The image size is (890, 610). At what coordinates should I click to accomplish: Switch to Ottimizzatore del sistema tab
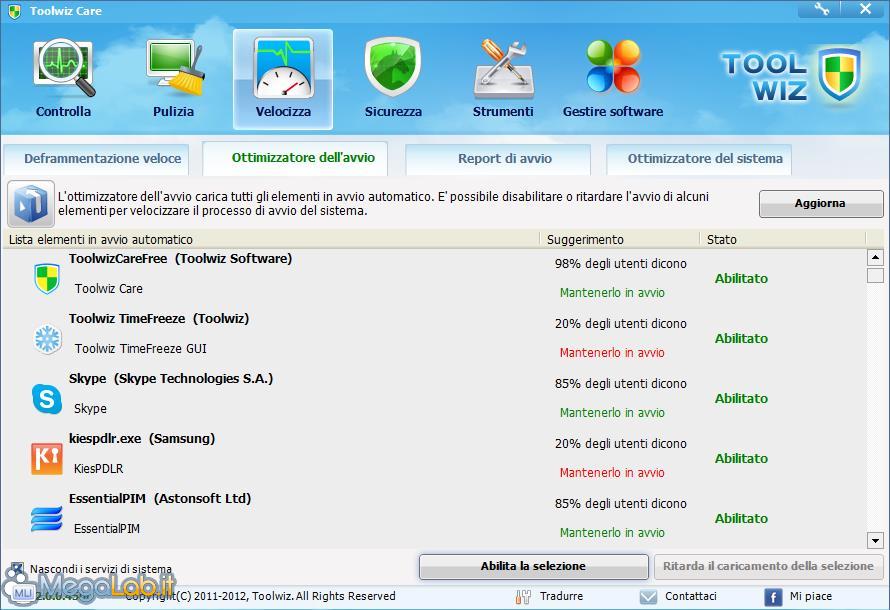[x=699, y=159]
